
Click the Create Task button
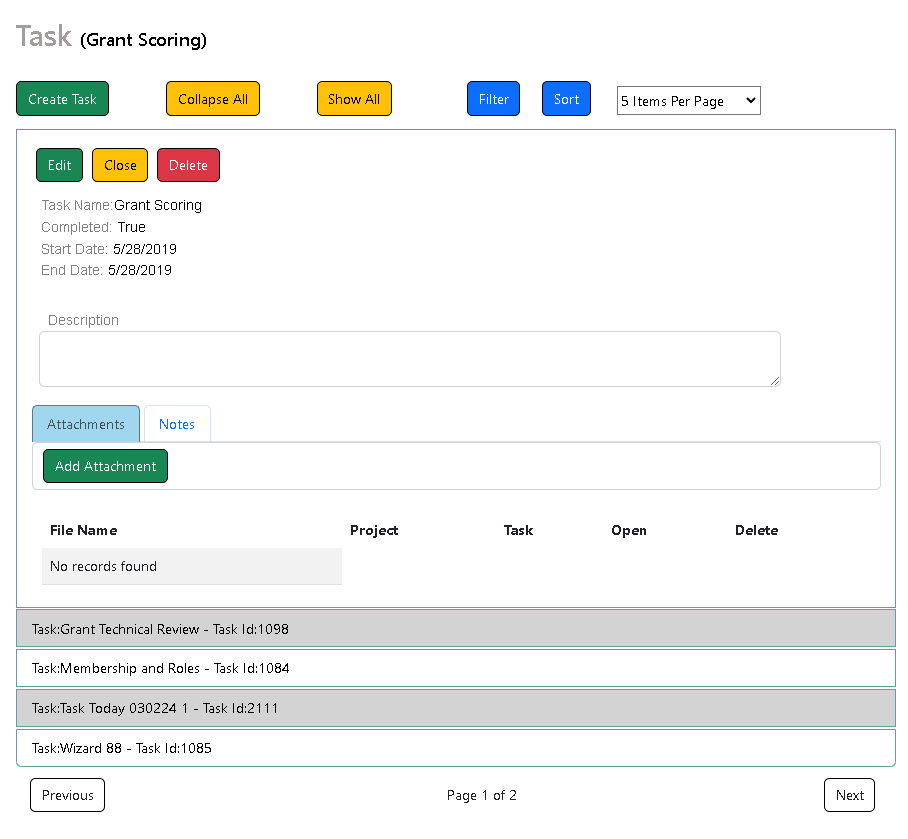point(62,99)
